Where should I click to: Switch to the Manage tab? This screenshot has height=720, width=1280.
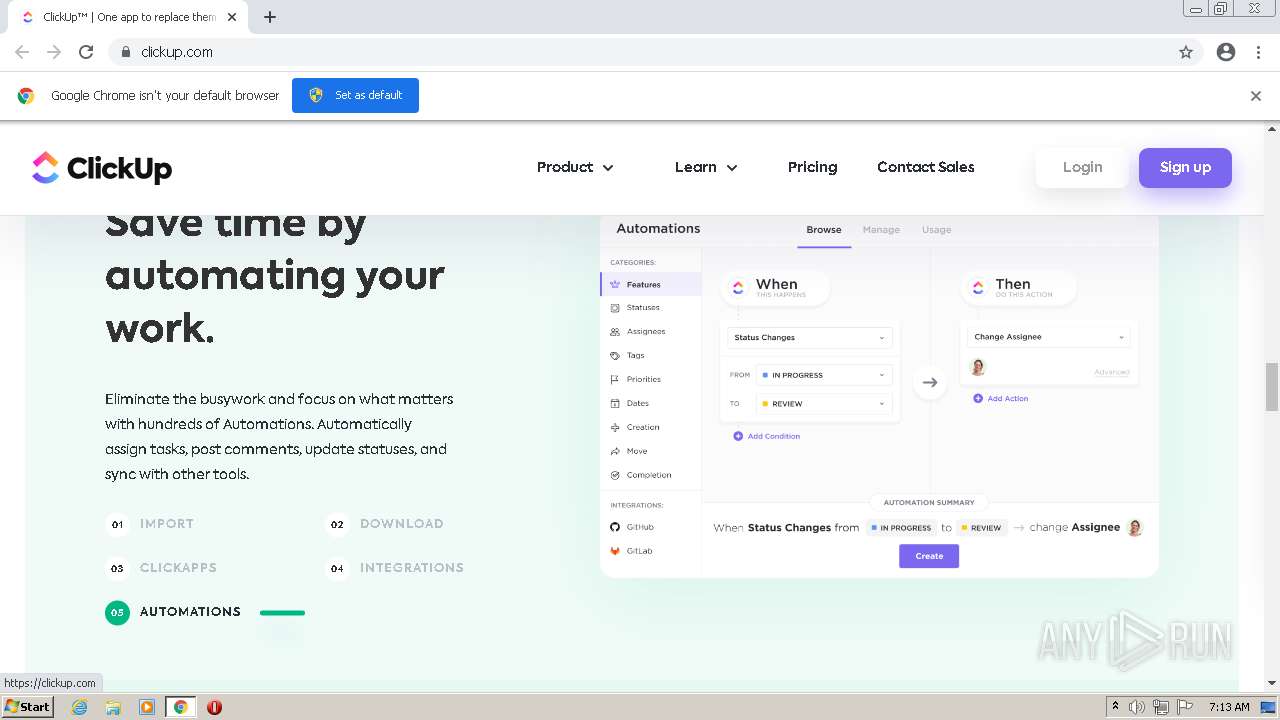[881, 230]
